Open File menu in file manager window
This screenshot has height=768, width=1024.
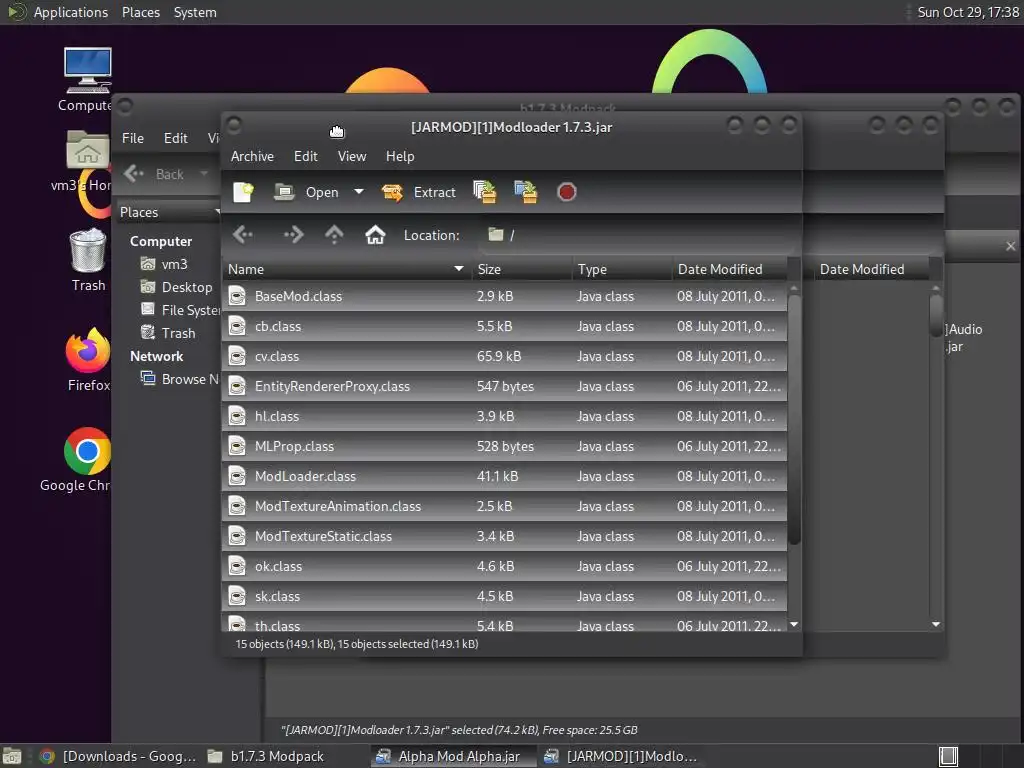pyautogui.click(x=133, y=138)
